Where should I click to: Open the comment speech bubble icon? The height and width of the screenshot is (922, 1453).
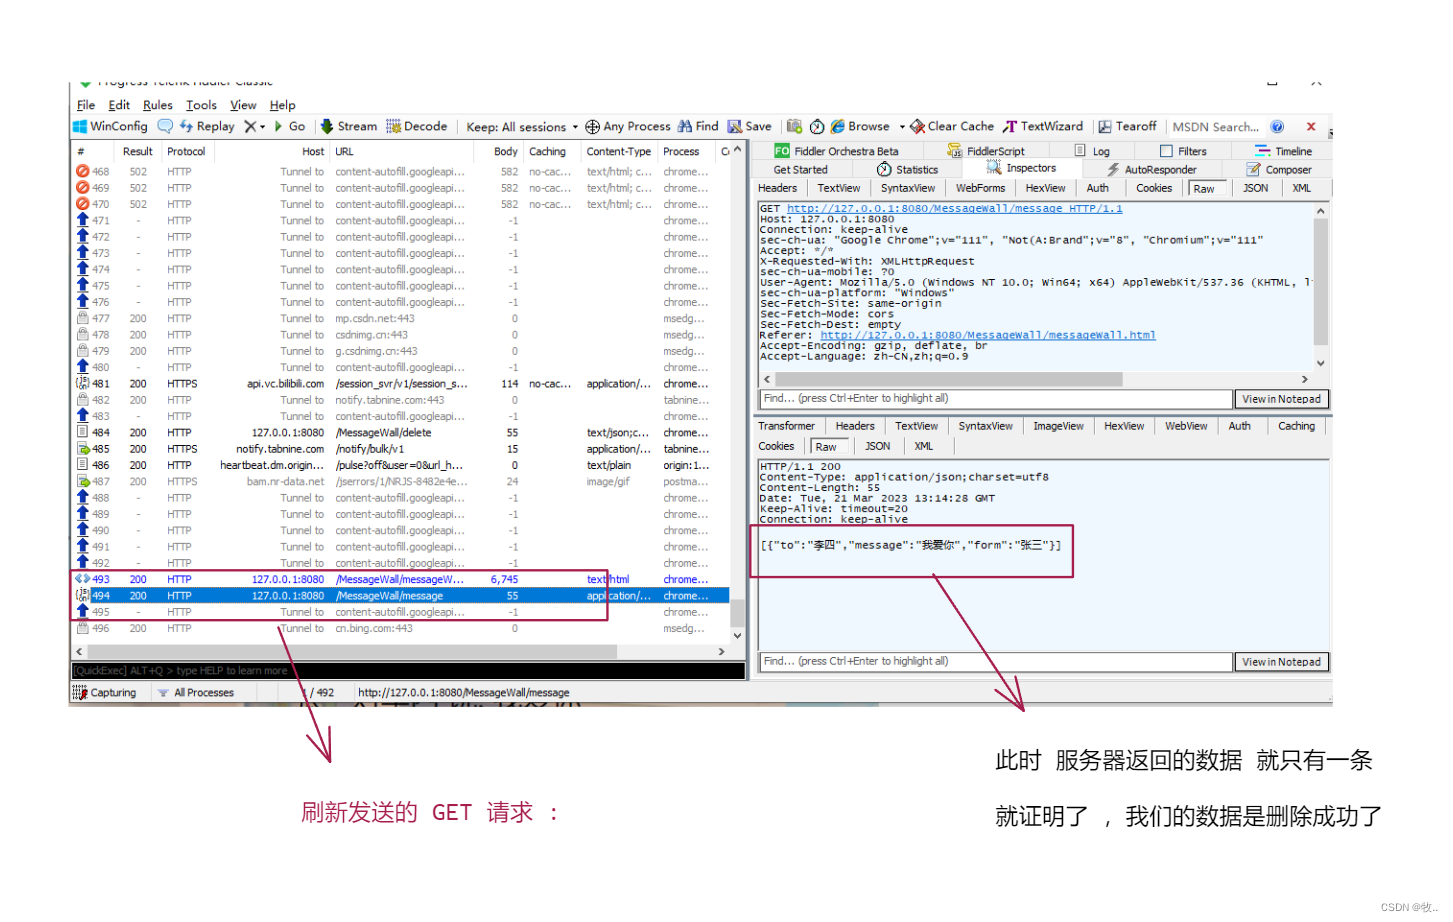(x=165, y=127)
